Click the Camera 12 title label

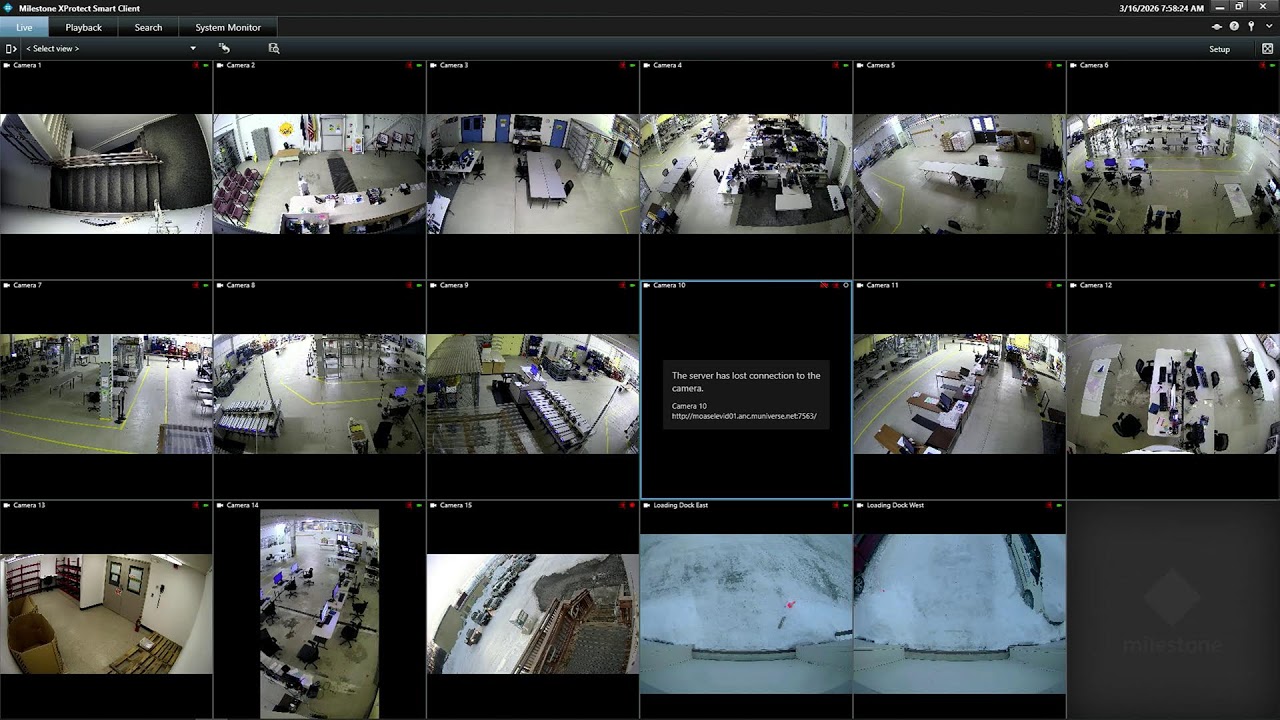[x=1095, y=285]
